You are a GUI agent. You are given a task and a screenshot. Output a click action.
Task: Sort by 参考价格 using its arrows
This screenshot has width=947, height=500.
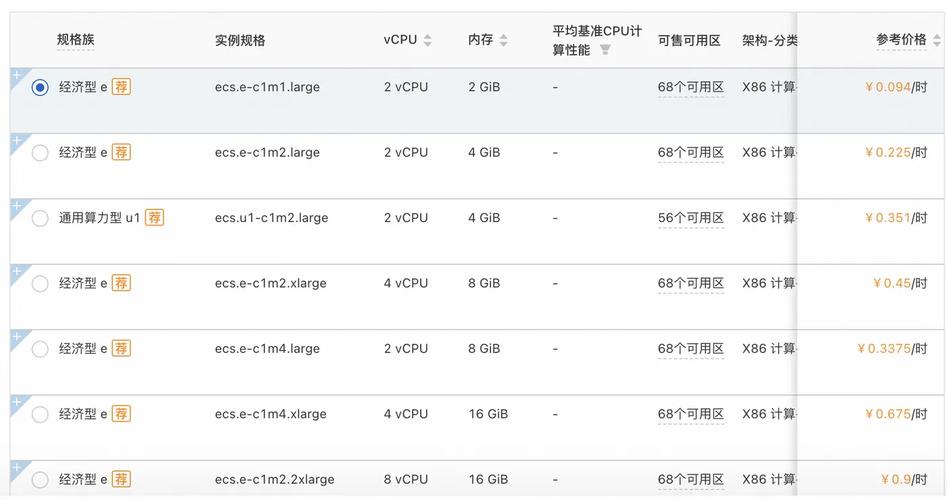point(936,41)
